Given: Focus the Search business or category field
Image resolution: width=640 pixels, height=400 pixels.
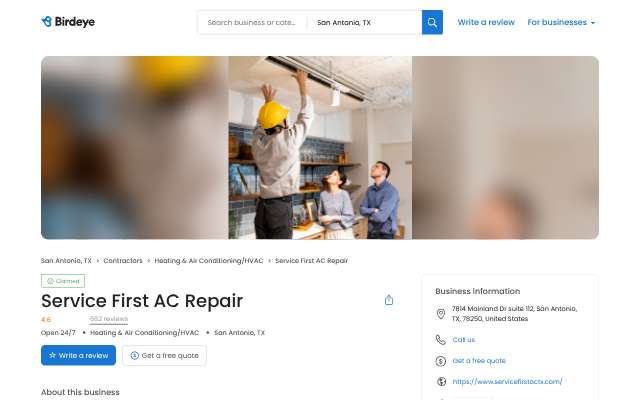Looking at the screenshot, I should 252,22.
